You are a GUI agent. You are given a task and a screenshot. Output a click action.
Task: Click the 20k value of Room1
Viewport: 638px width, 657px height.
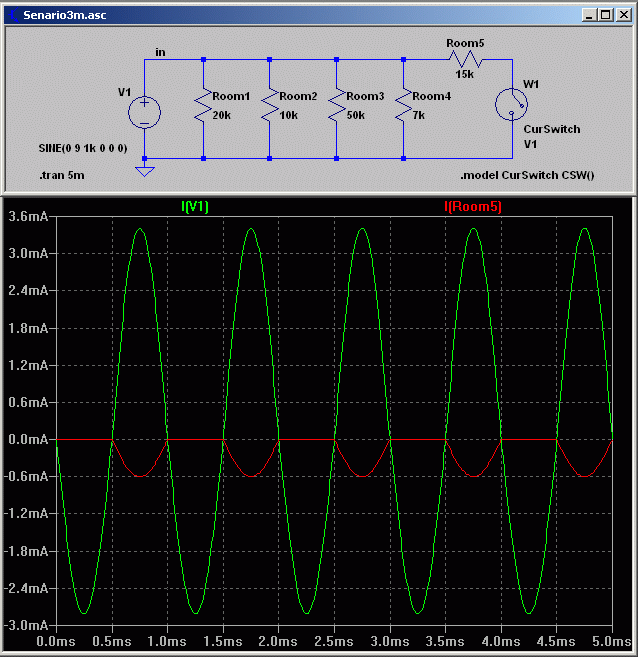[x=222, y=115]
